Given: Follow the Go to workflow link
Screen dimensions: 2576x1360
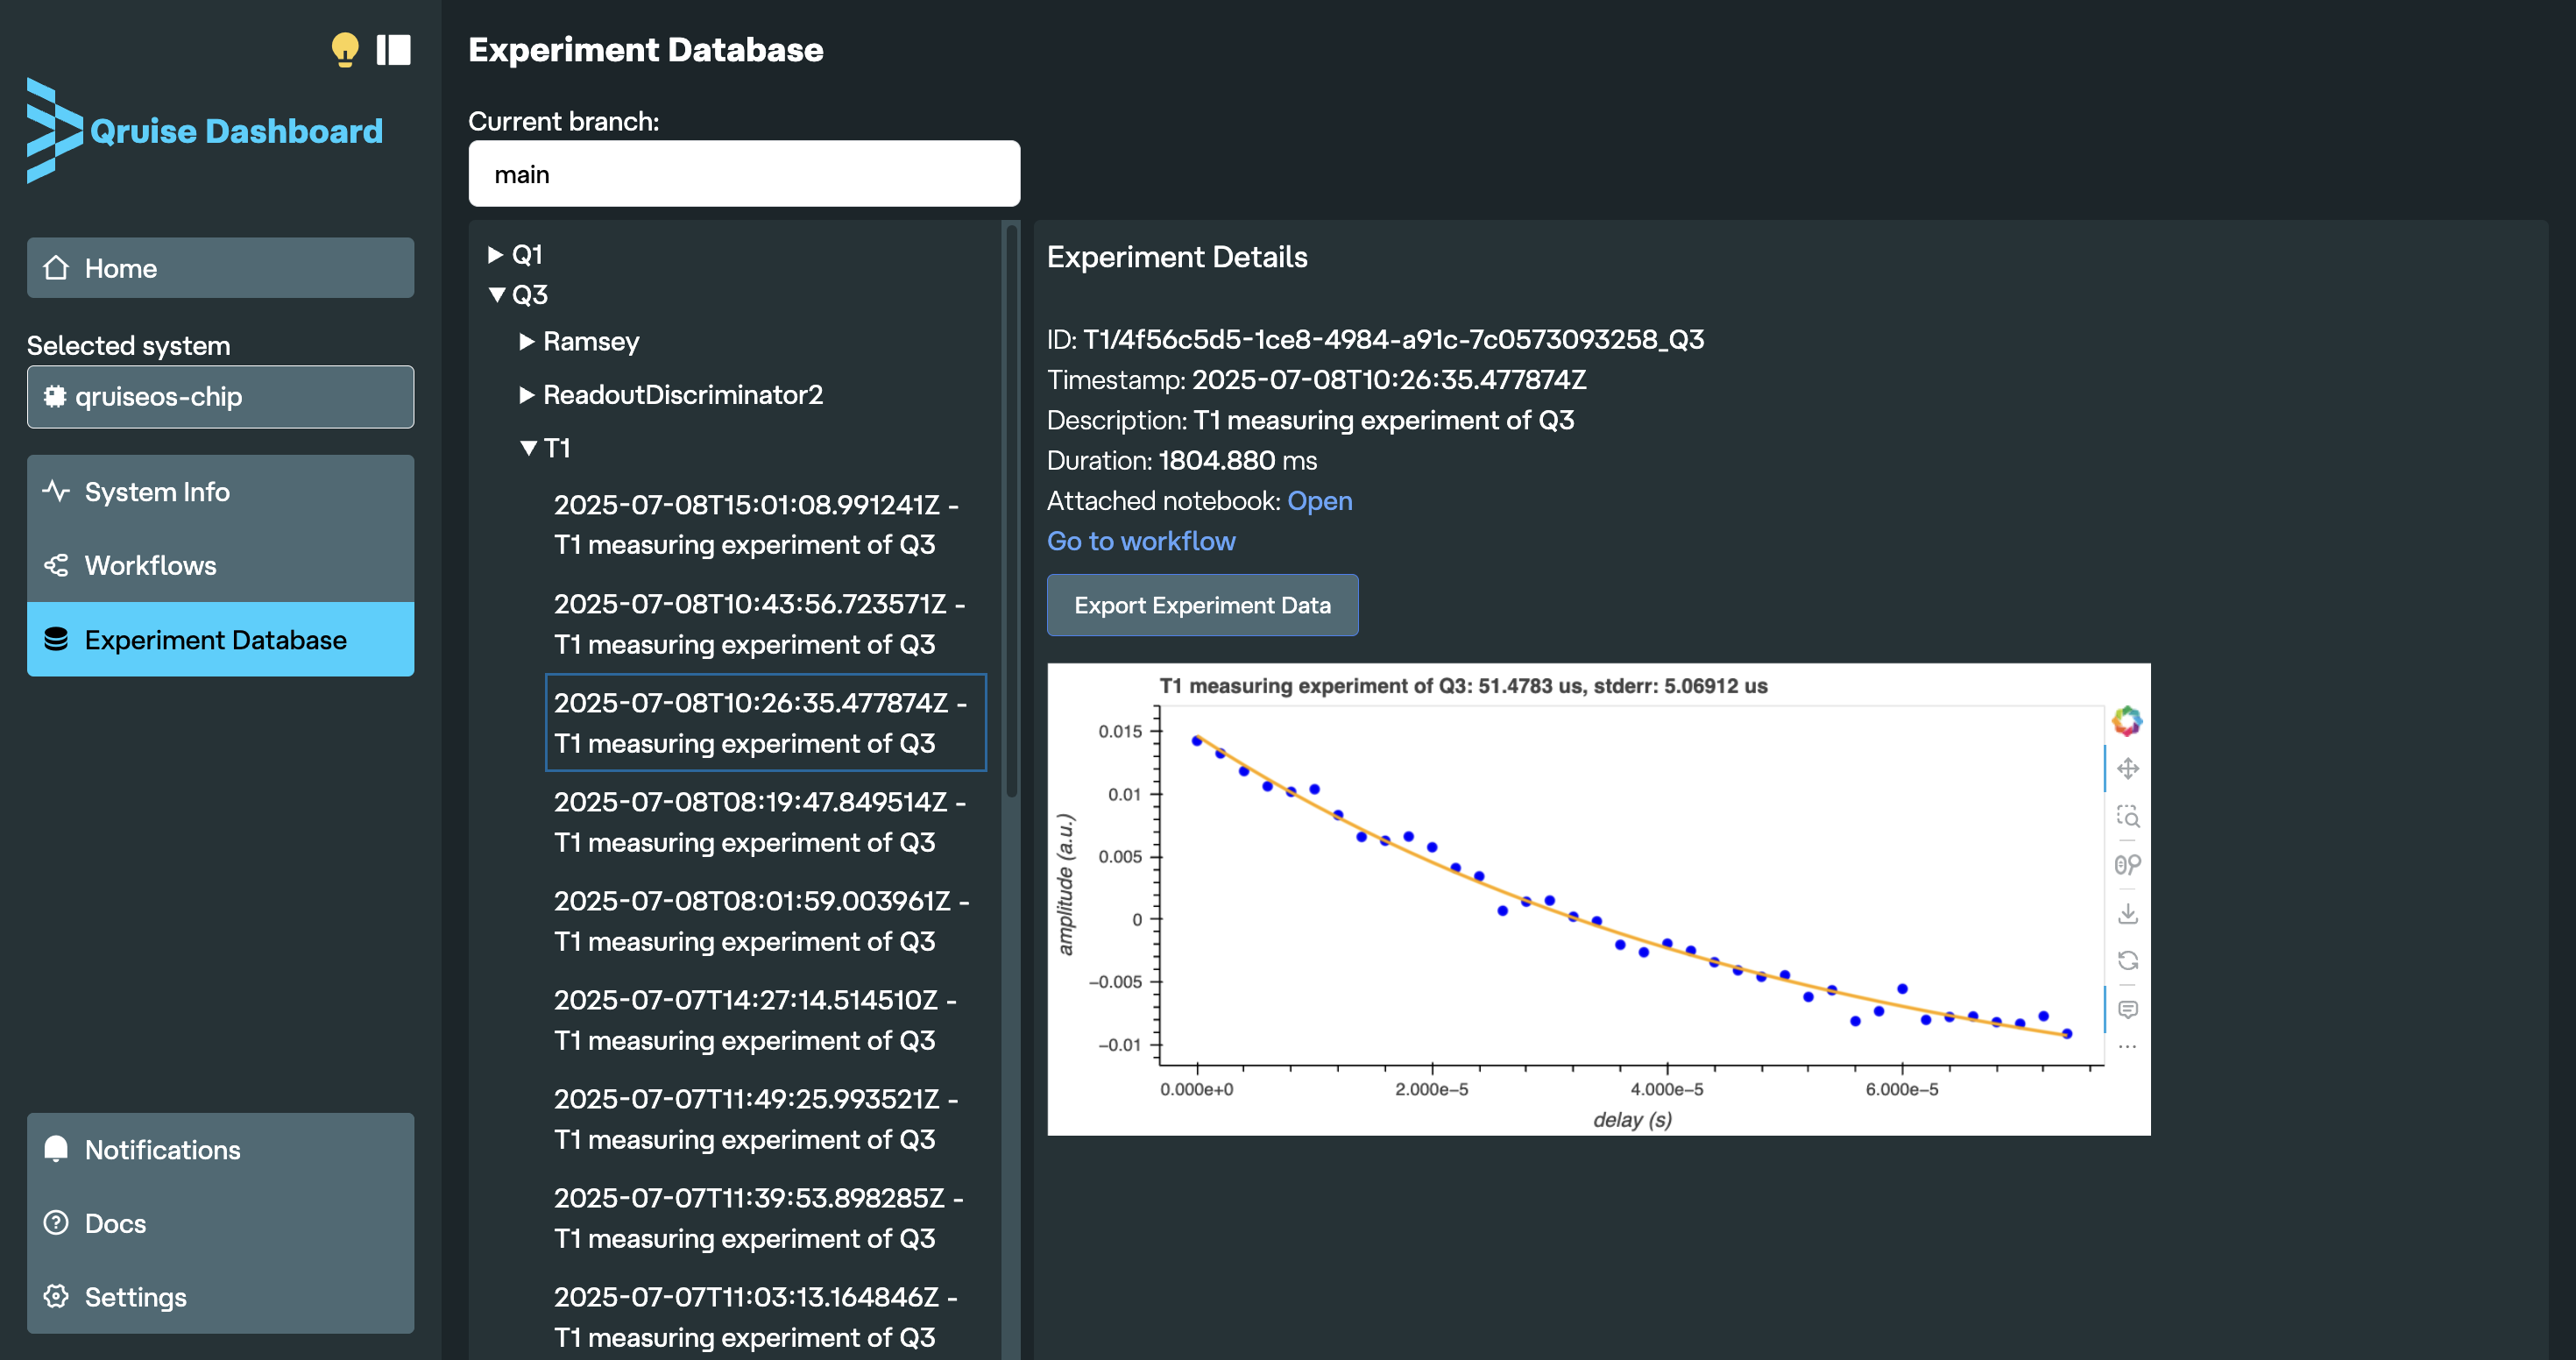Looking at the screenshot, I should (1141, 541).
